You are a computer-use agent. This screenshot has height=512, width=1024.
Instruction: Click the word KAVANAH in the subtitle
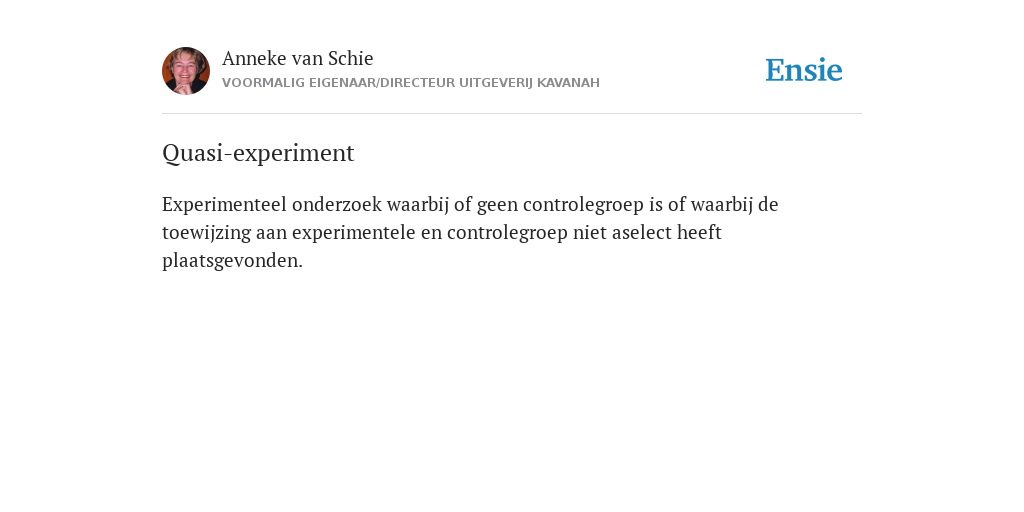tap(568, 83)
